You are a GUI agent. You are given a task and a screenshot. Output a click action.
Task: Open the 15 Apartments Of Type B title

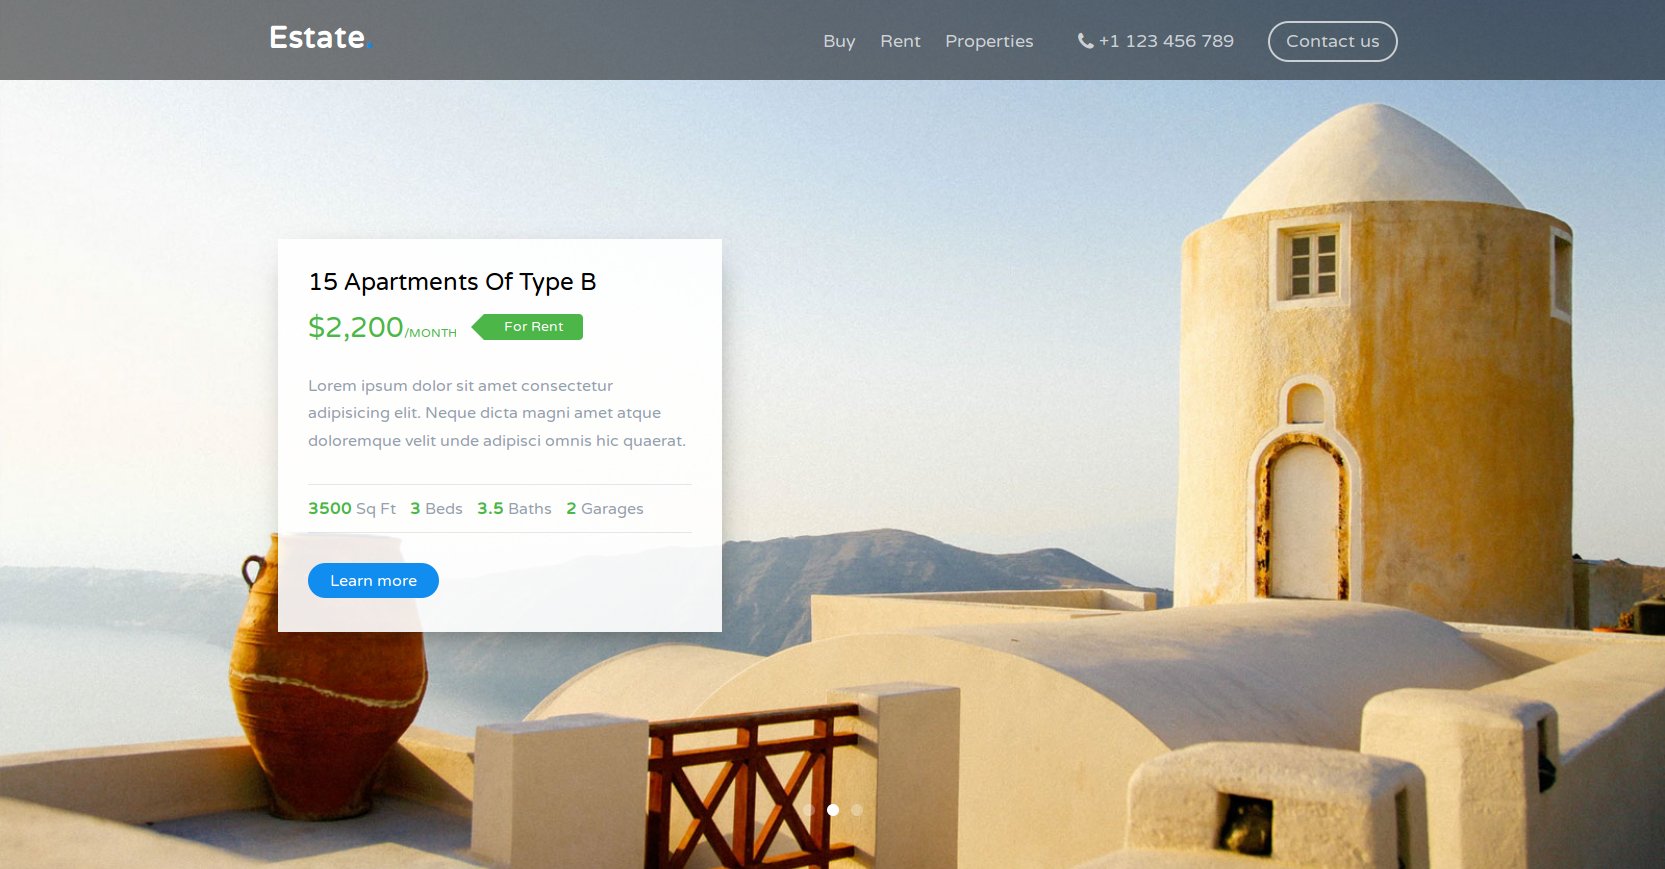(452, 282)
